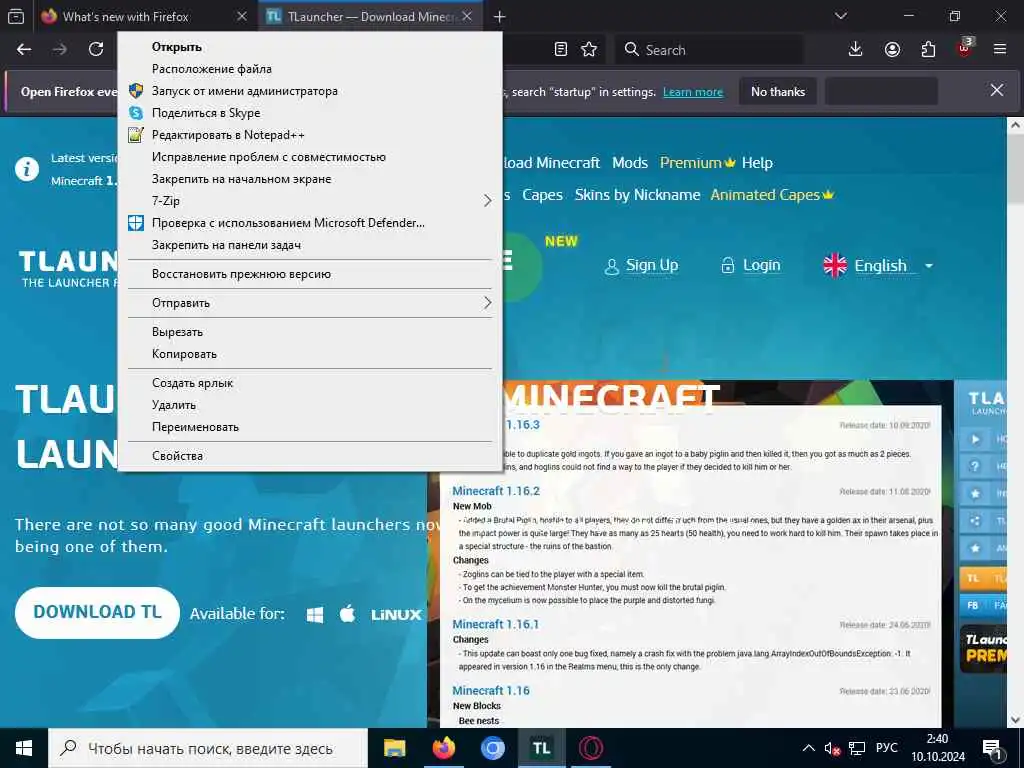Click the Windows logo download icon
Image resolution: width=1024 pixels, height=768 pixels.
315,615
